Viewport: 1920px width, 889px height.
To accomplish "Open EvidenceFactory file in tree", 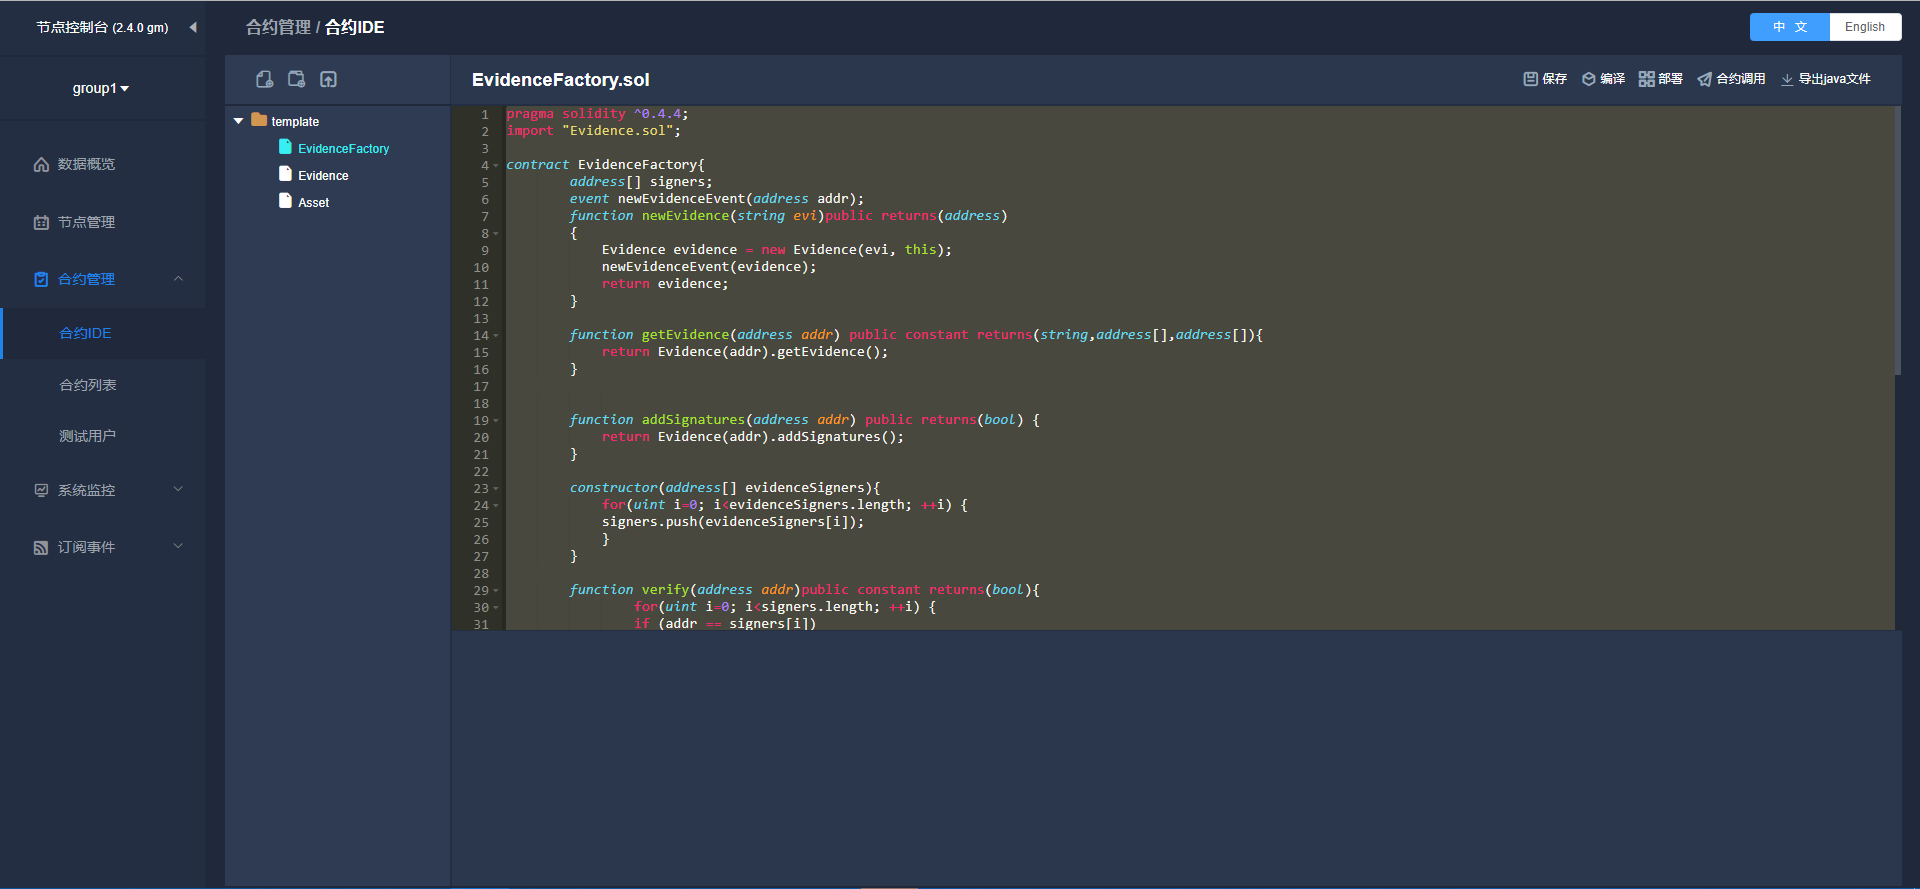I will pyautogui.click(x=343, y=148).
